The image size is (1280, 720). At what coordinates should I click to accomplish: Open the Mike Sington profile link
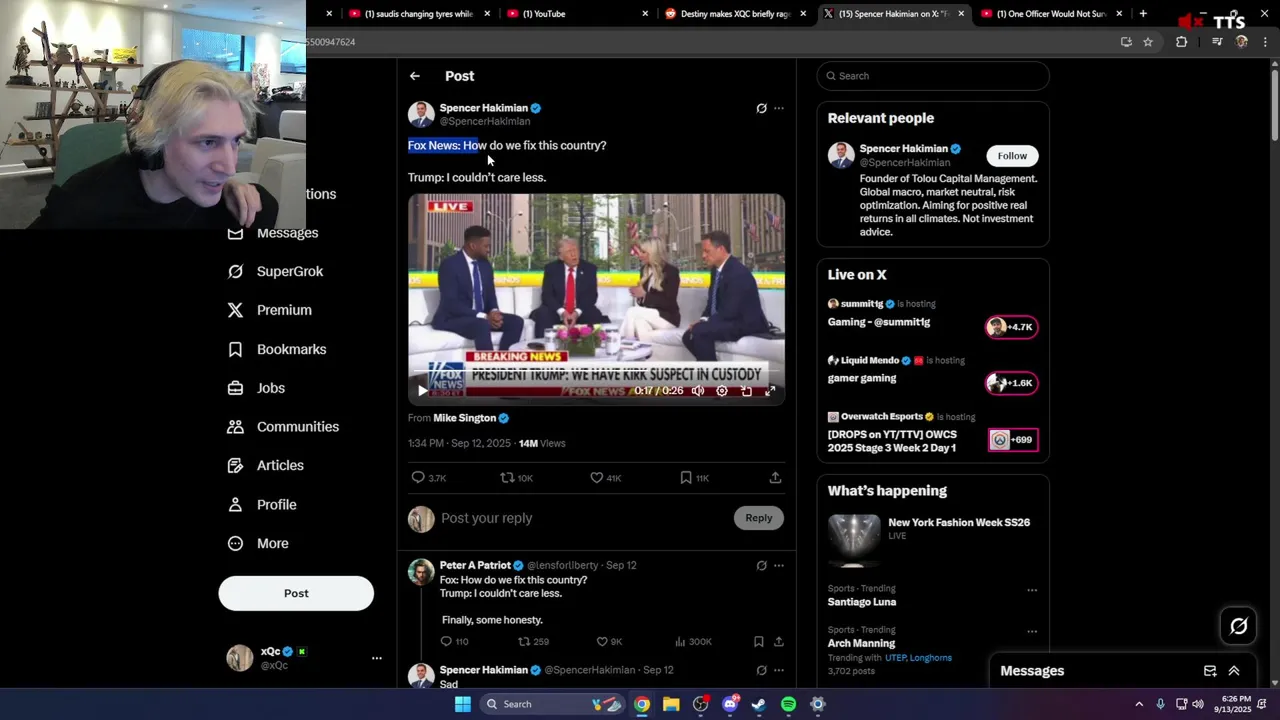[x=464, y=418]
